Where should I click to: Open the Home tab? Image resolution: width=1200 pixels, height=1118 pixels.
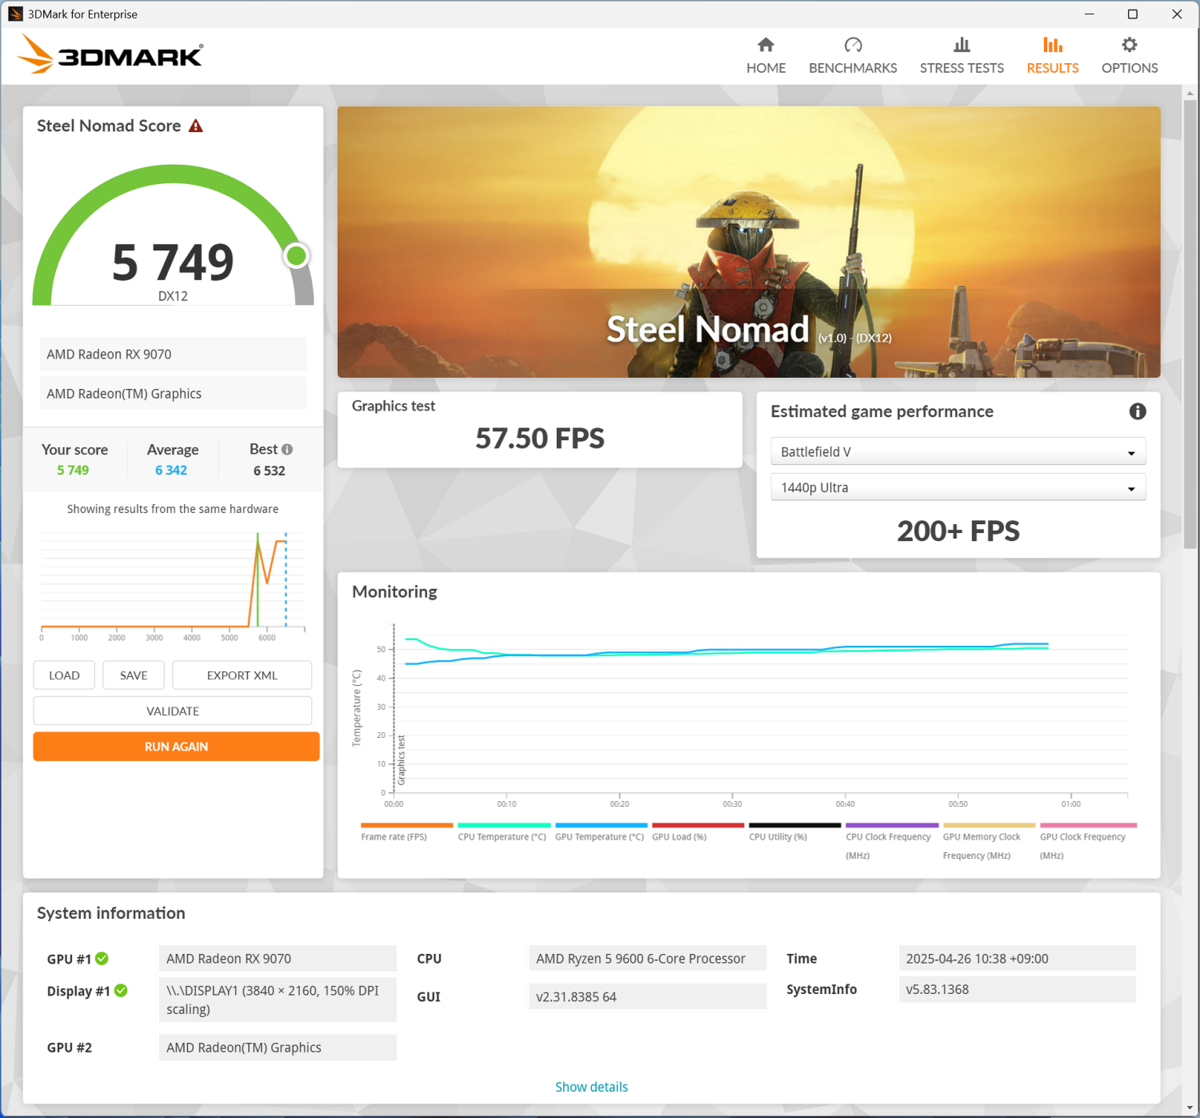tap(765, 56)
